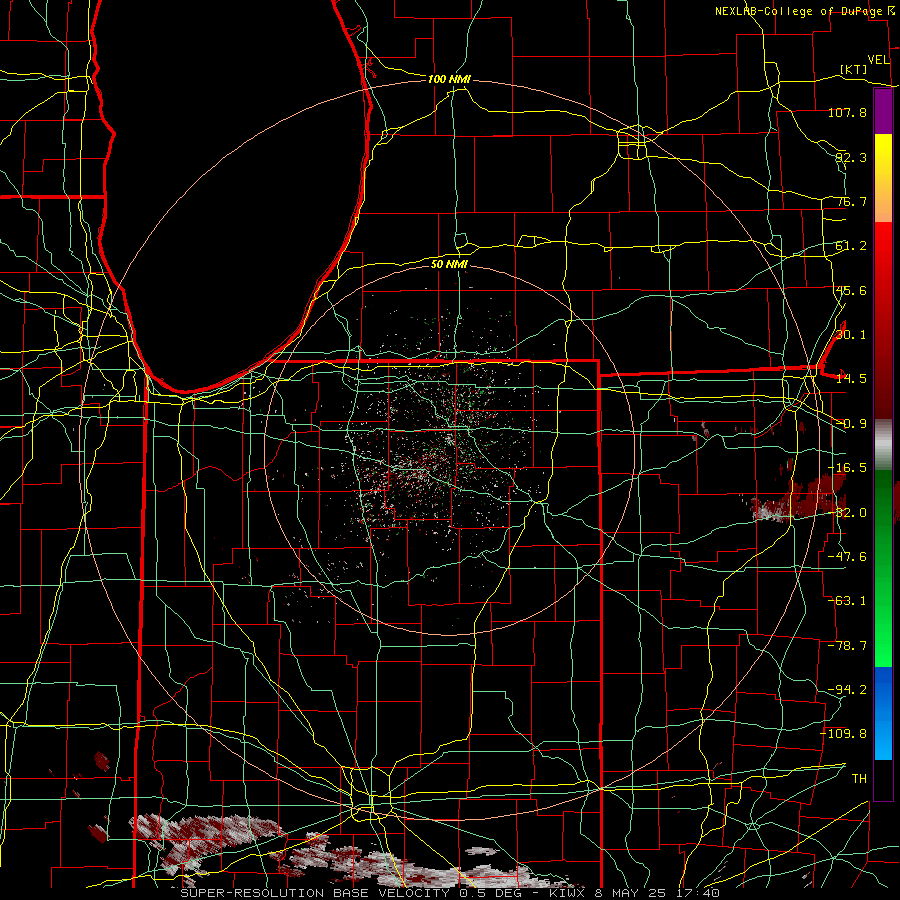Select the 61.2 velocity scale value

click(851, 246)
